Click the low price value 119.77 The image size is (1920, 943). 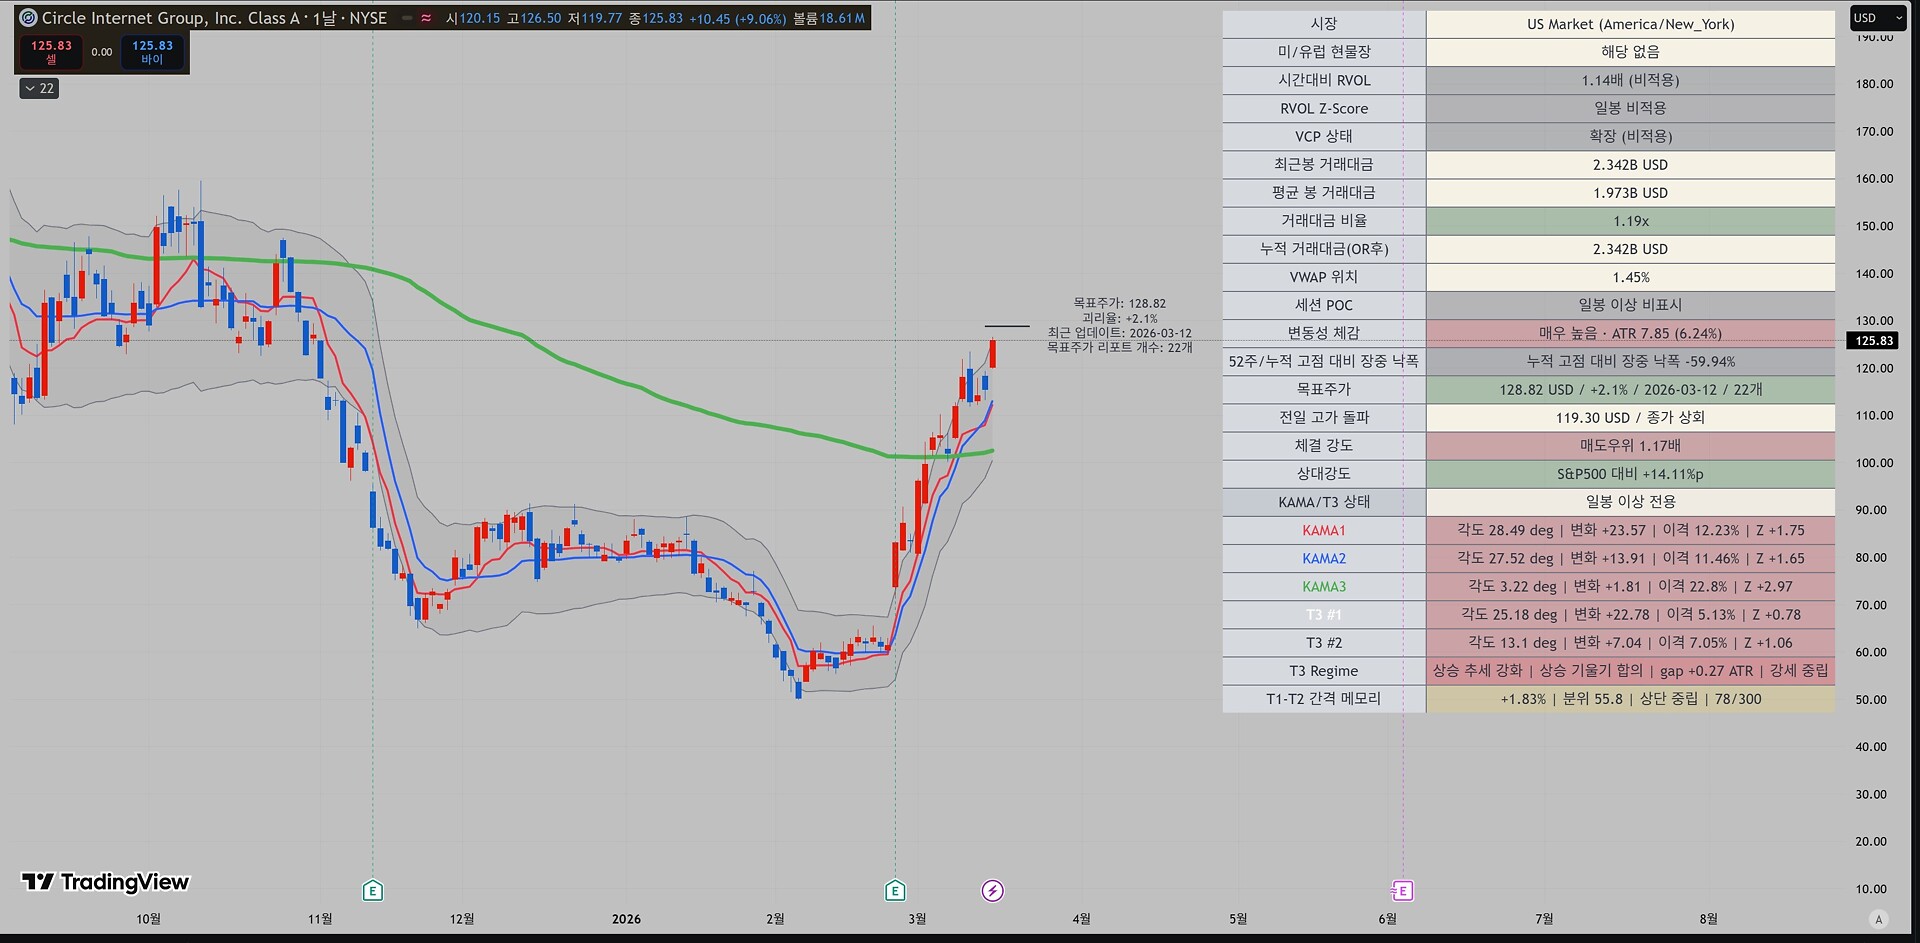(601, 18)
